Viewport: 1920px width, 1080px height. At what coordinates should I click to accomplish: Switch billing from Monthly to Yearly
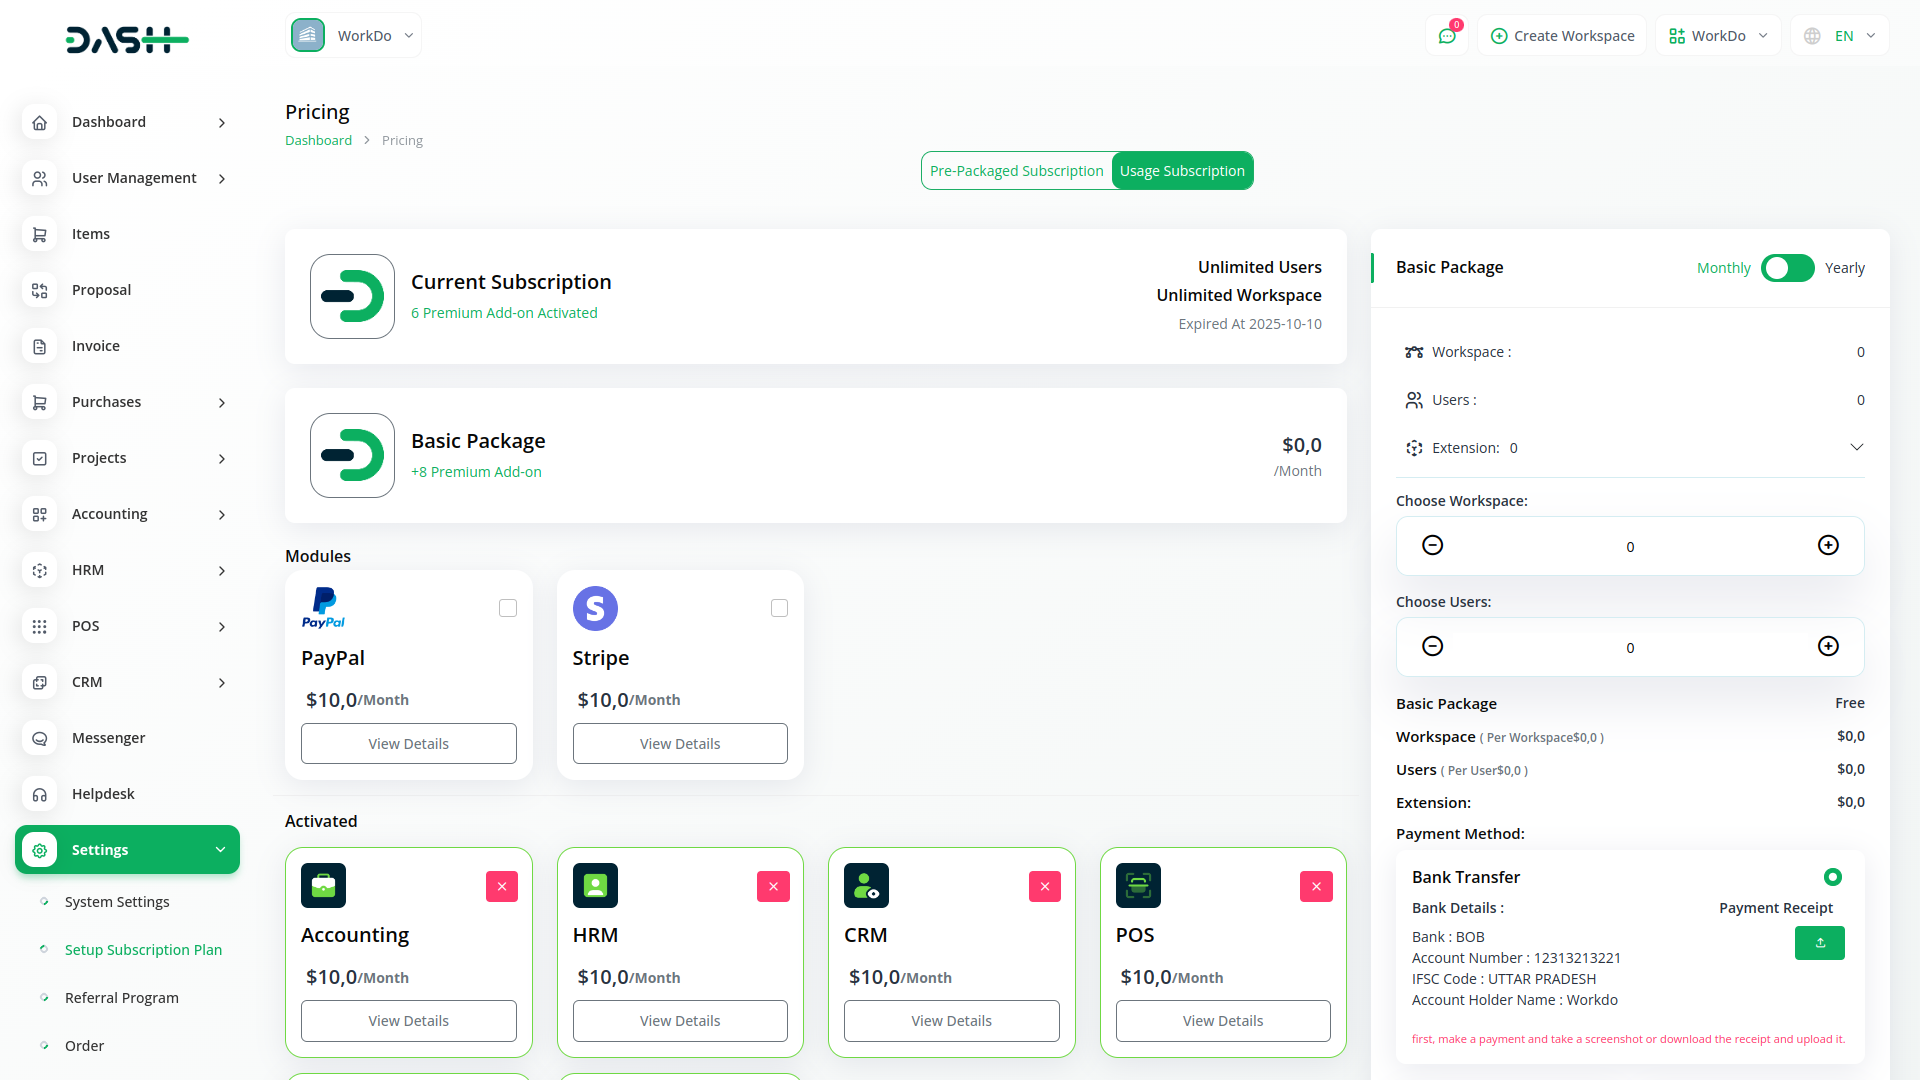(1788, 268)
